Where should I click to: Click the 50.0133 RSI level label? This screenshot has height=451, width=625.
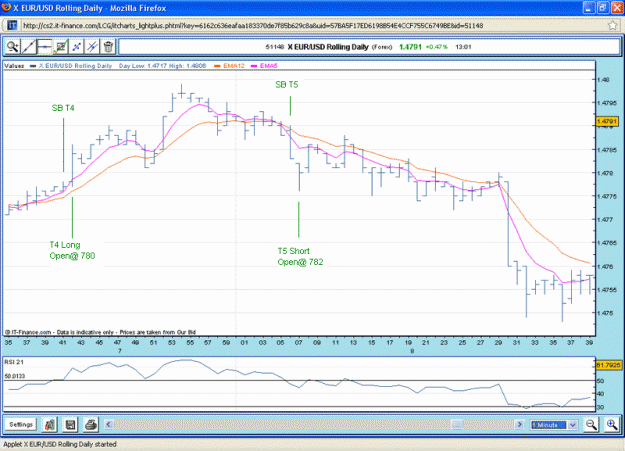[x=14, y=376]
